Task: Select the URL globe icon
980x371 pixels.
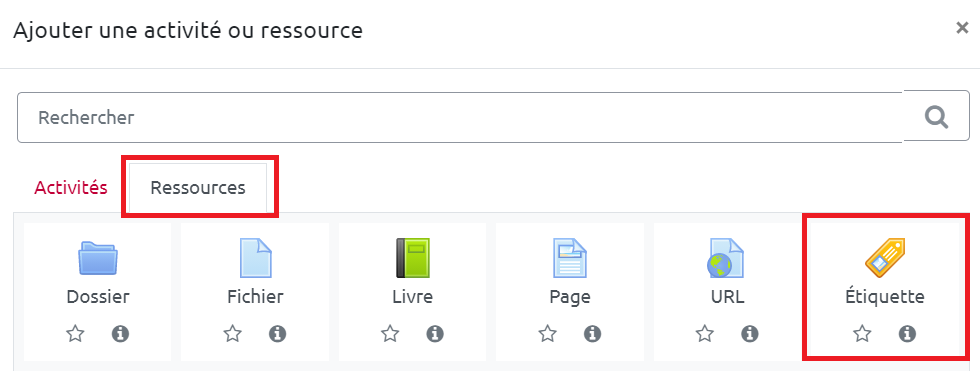Action: click(727, 258)
